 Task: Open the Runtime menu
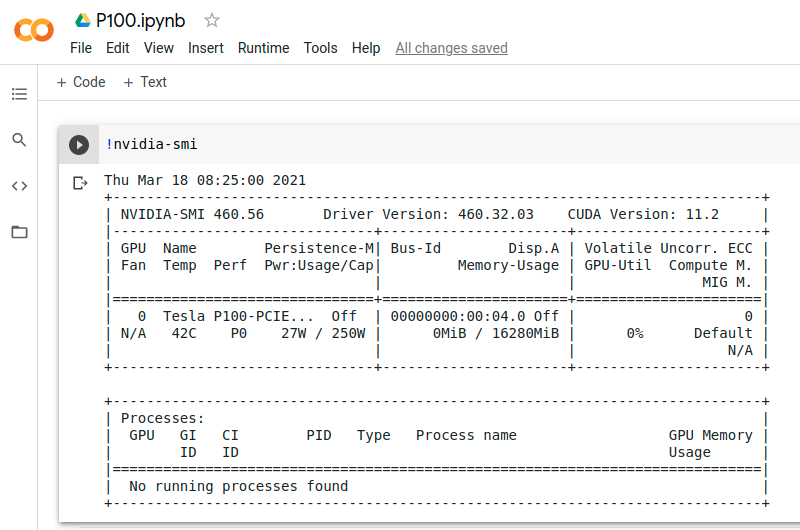263,48
